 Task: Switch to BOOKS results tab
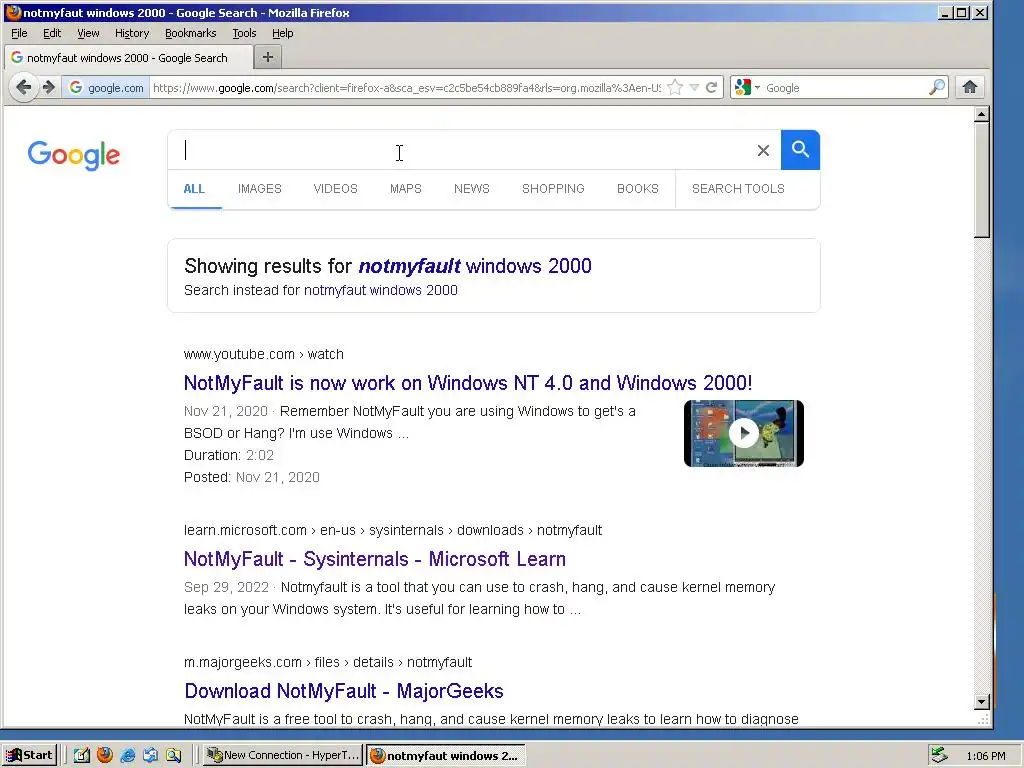click(637, 189)
